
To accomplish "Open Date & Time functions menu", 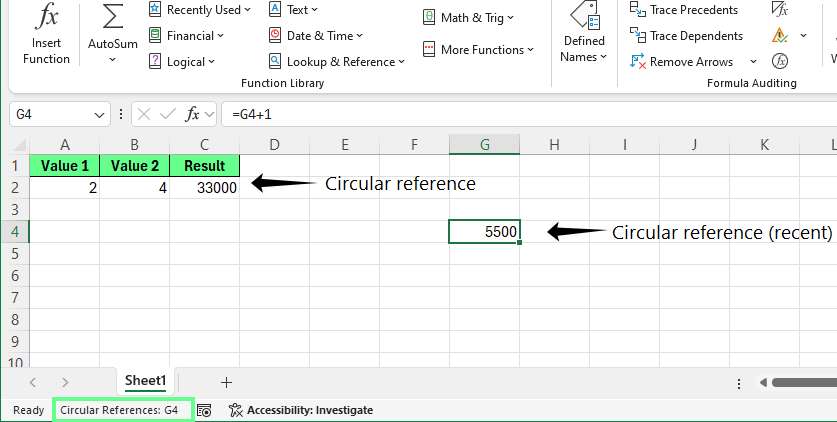I will tap(316, 36).
